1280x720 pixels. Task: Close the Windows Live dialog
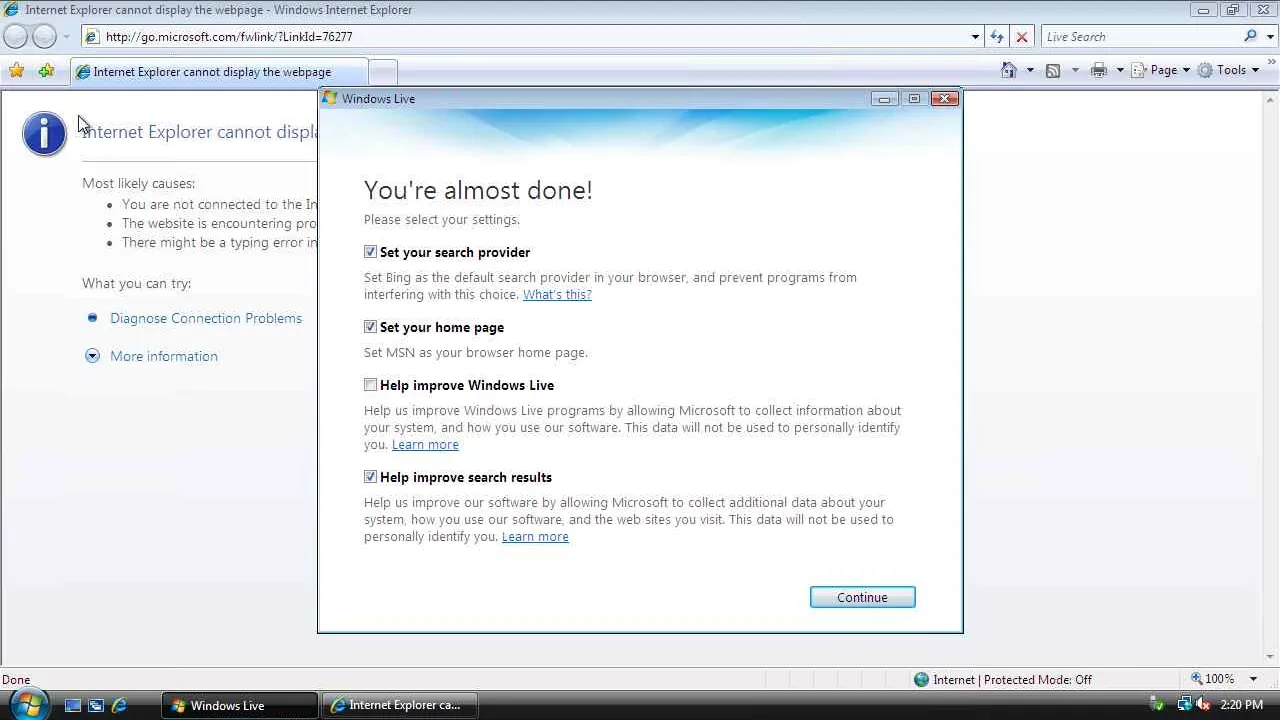click(x=944, y=98)
